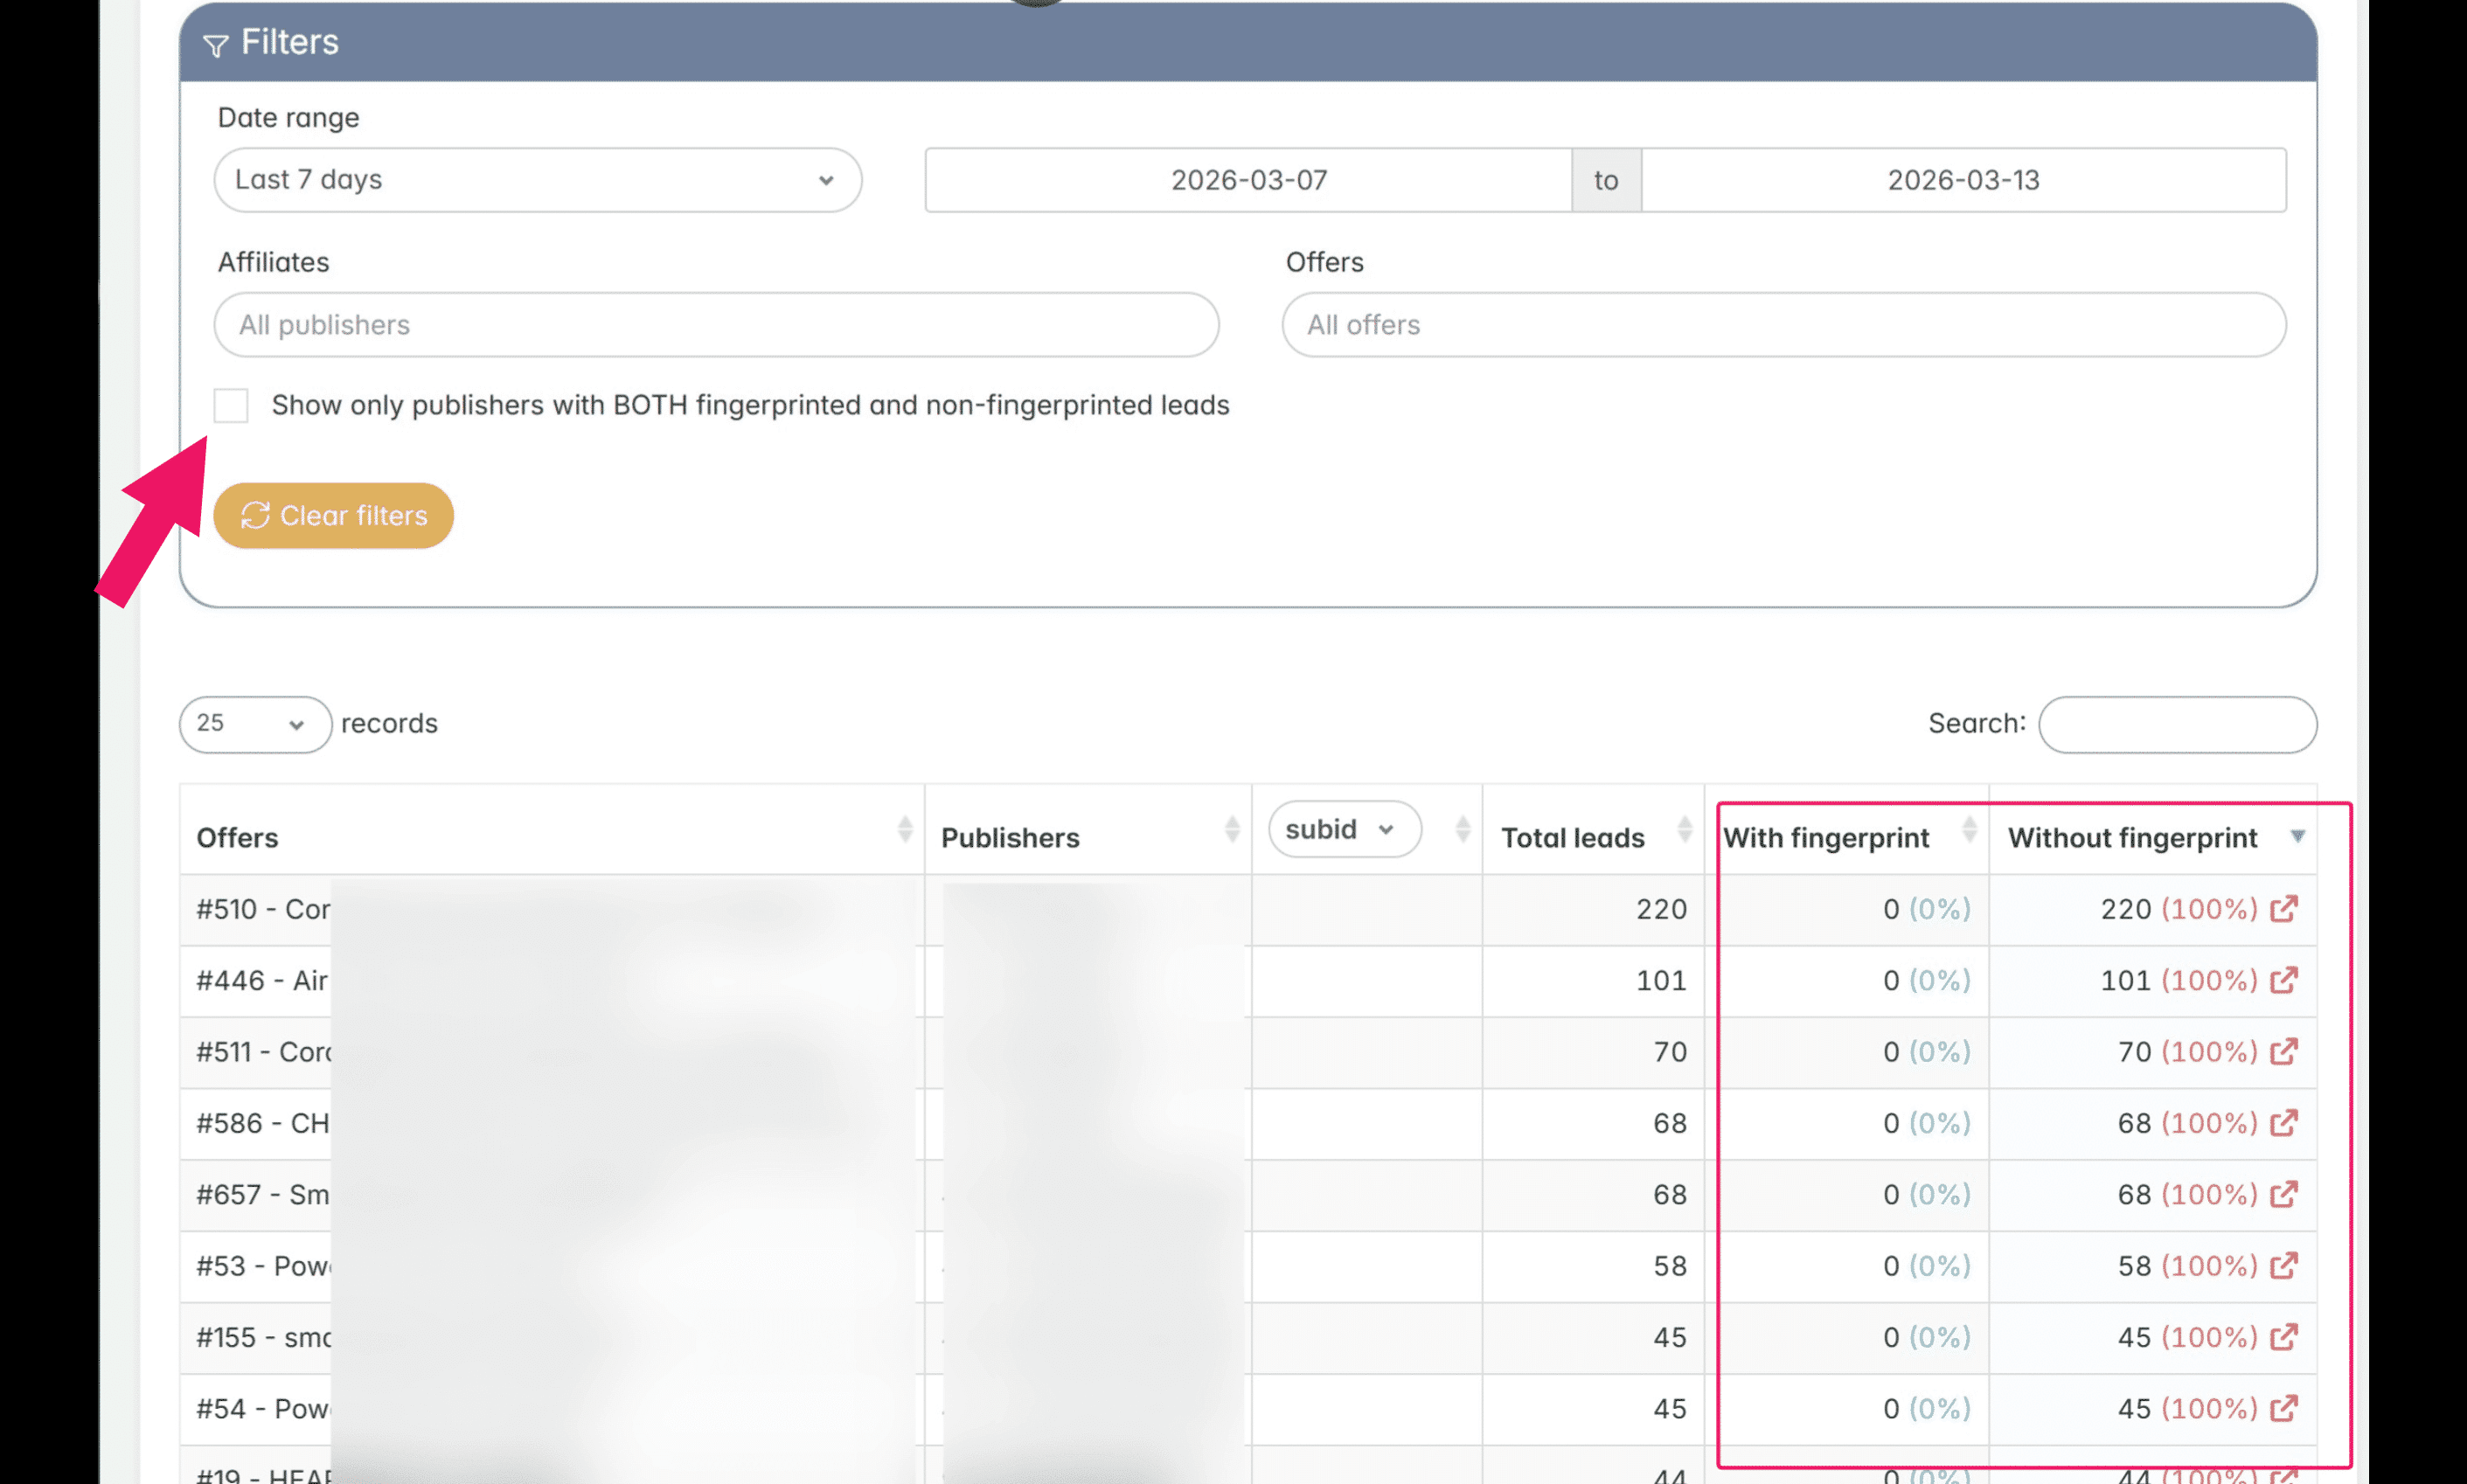Open the All offers selector
2467x1484 pixels.
click(x=1784, y=325)
